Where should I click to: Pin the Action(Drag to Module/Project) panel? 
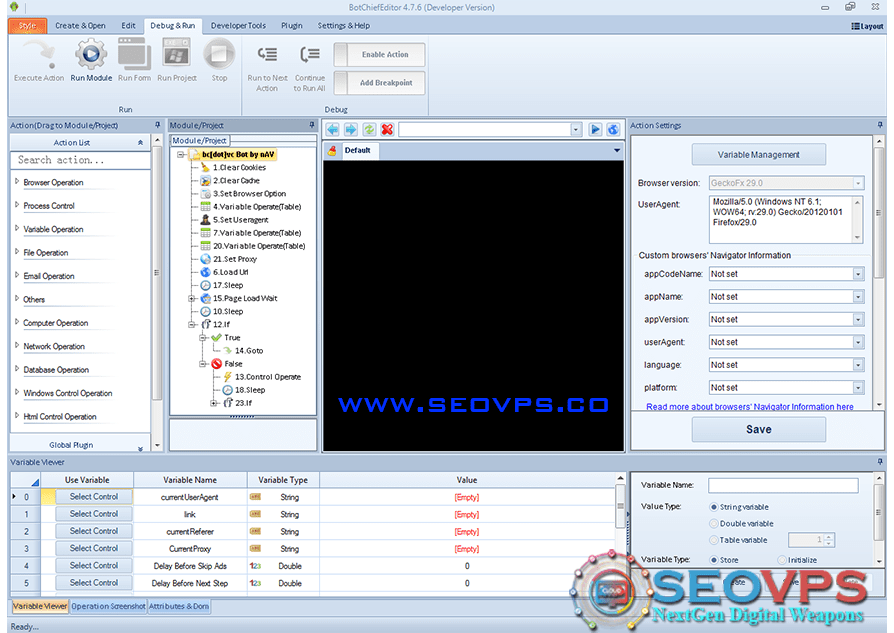pyautogui.click(x=157, y=125)
